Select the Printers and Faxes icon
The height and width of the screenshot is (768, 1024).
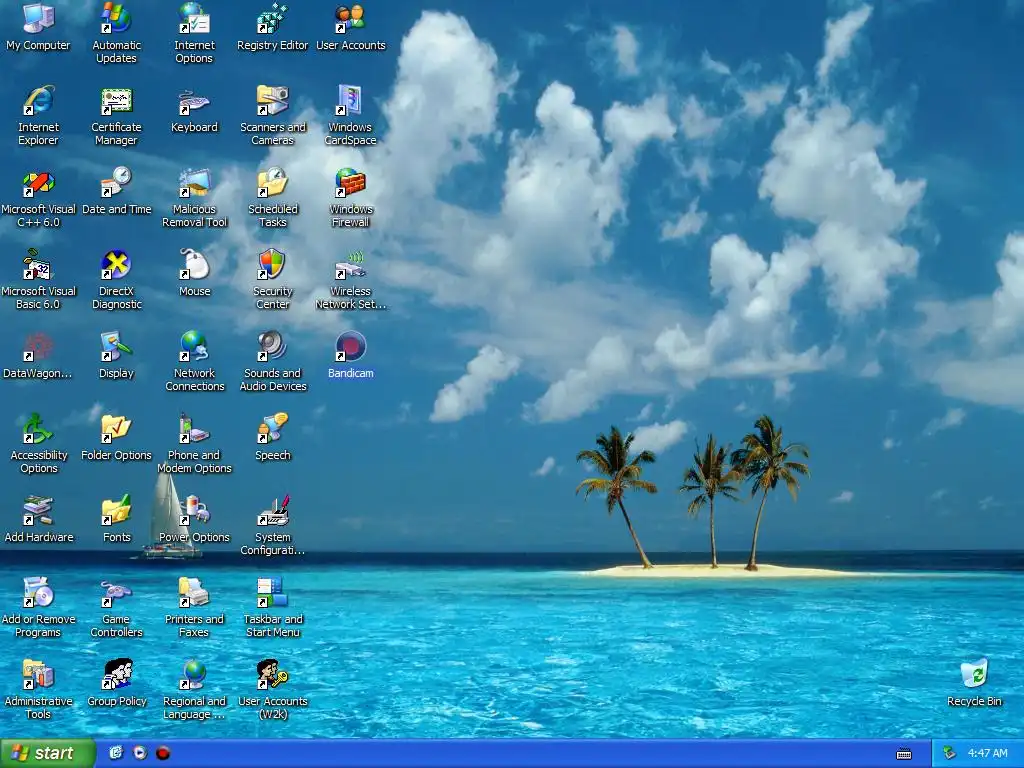point(194,592)
